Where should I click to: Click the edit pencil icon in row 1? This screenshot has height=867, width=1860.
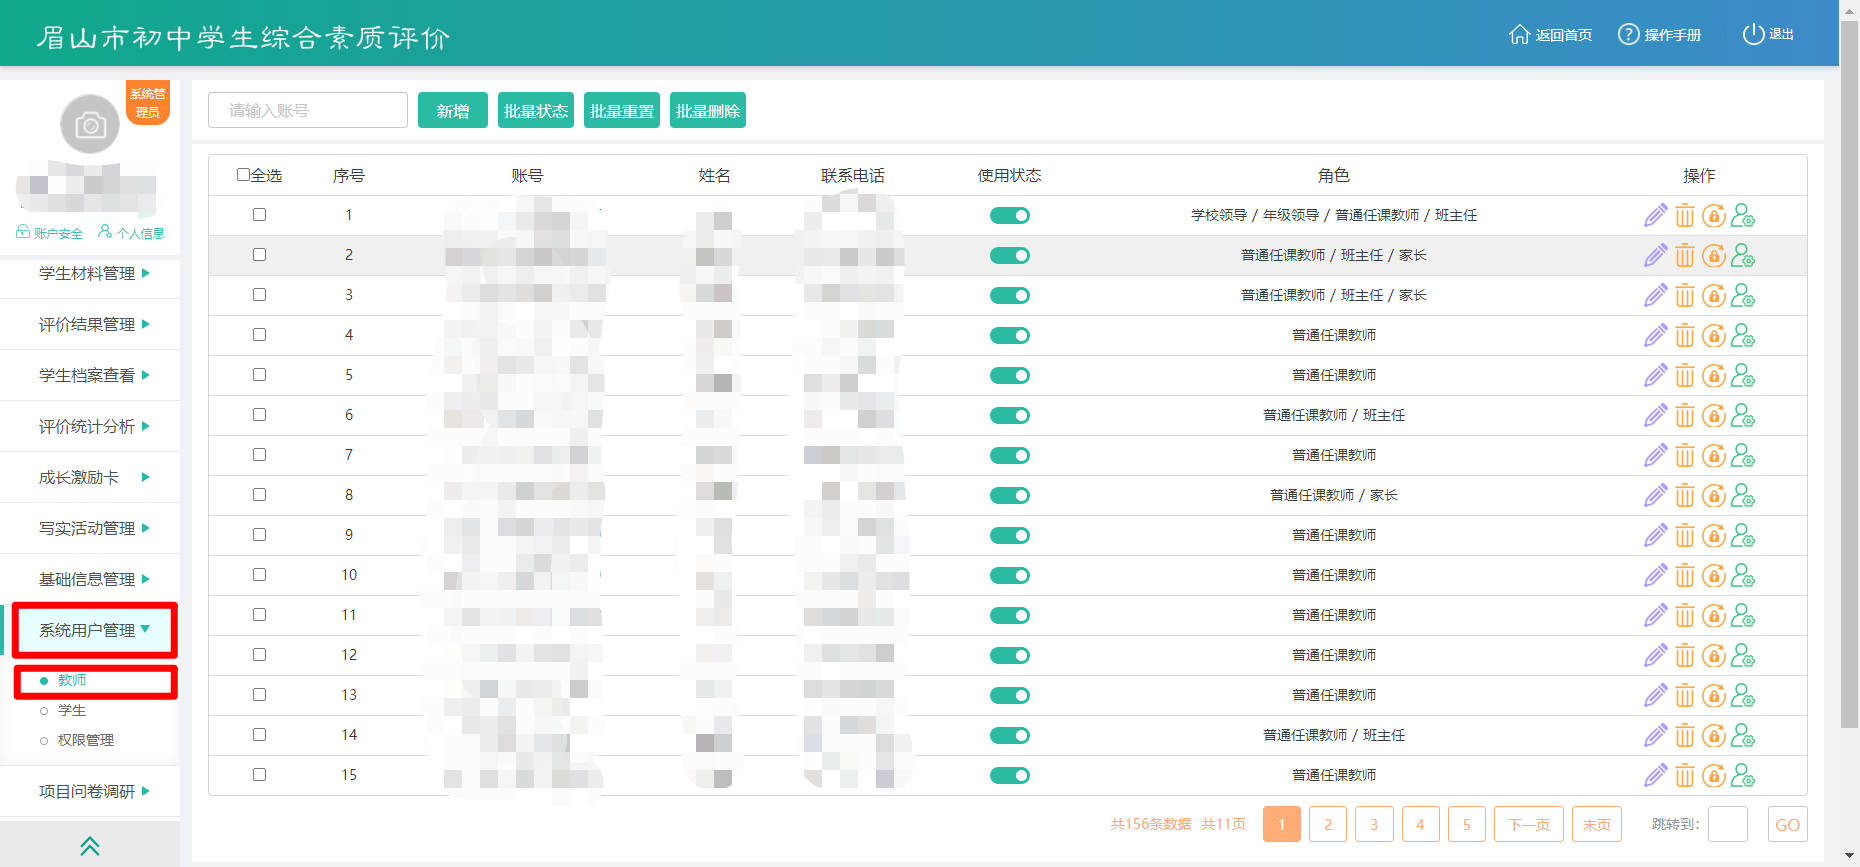point(1655,215)
